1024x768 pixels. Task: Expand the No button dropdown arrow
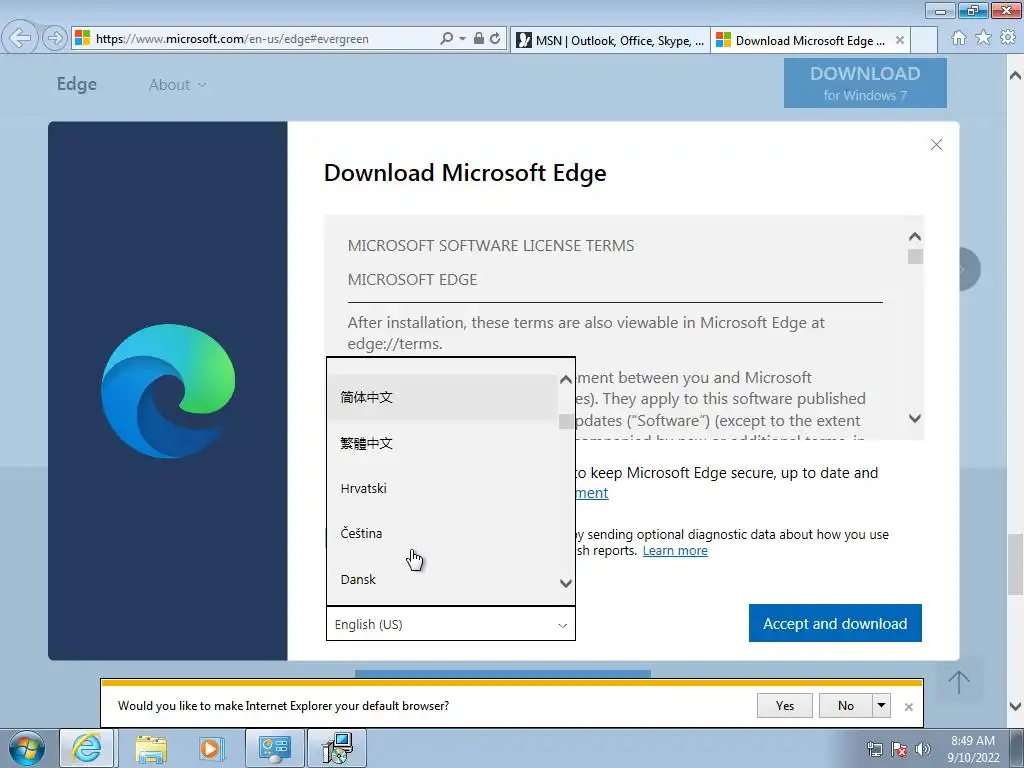pyautogui.click(x=882, y=705)
